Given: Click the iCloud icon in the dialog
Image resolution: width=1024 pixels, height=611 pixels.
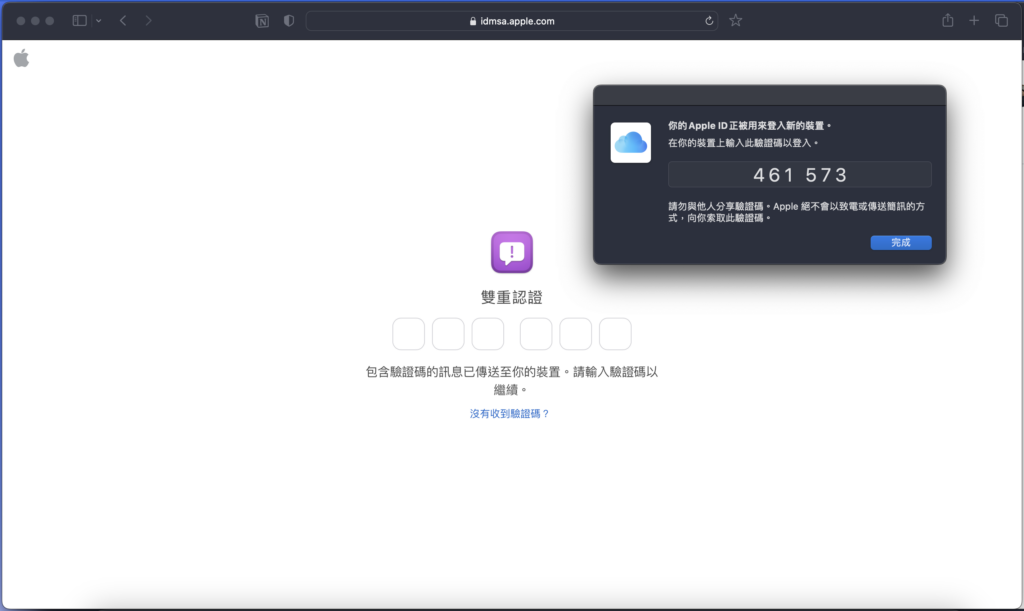Looking at the screenshot, I should click(x=631, y=142).
